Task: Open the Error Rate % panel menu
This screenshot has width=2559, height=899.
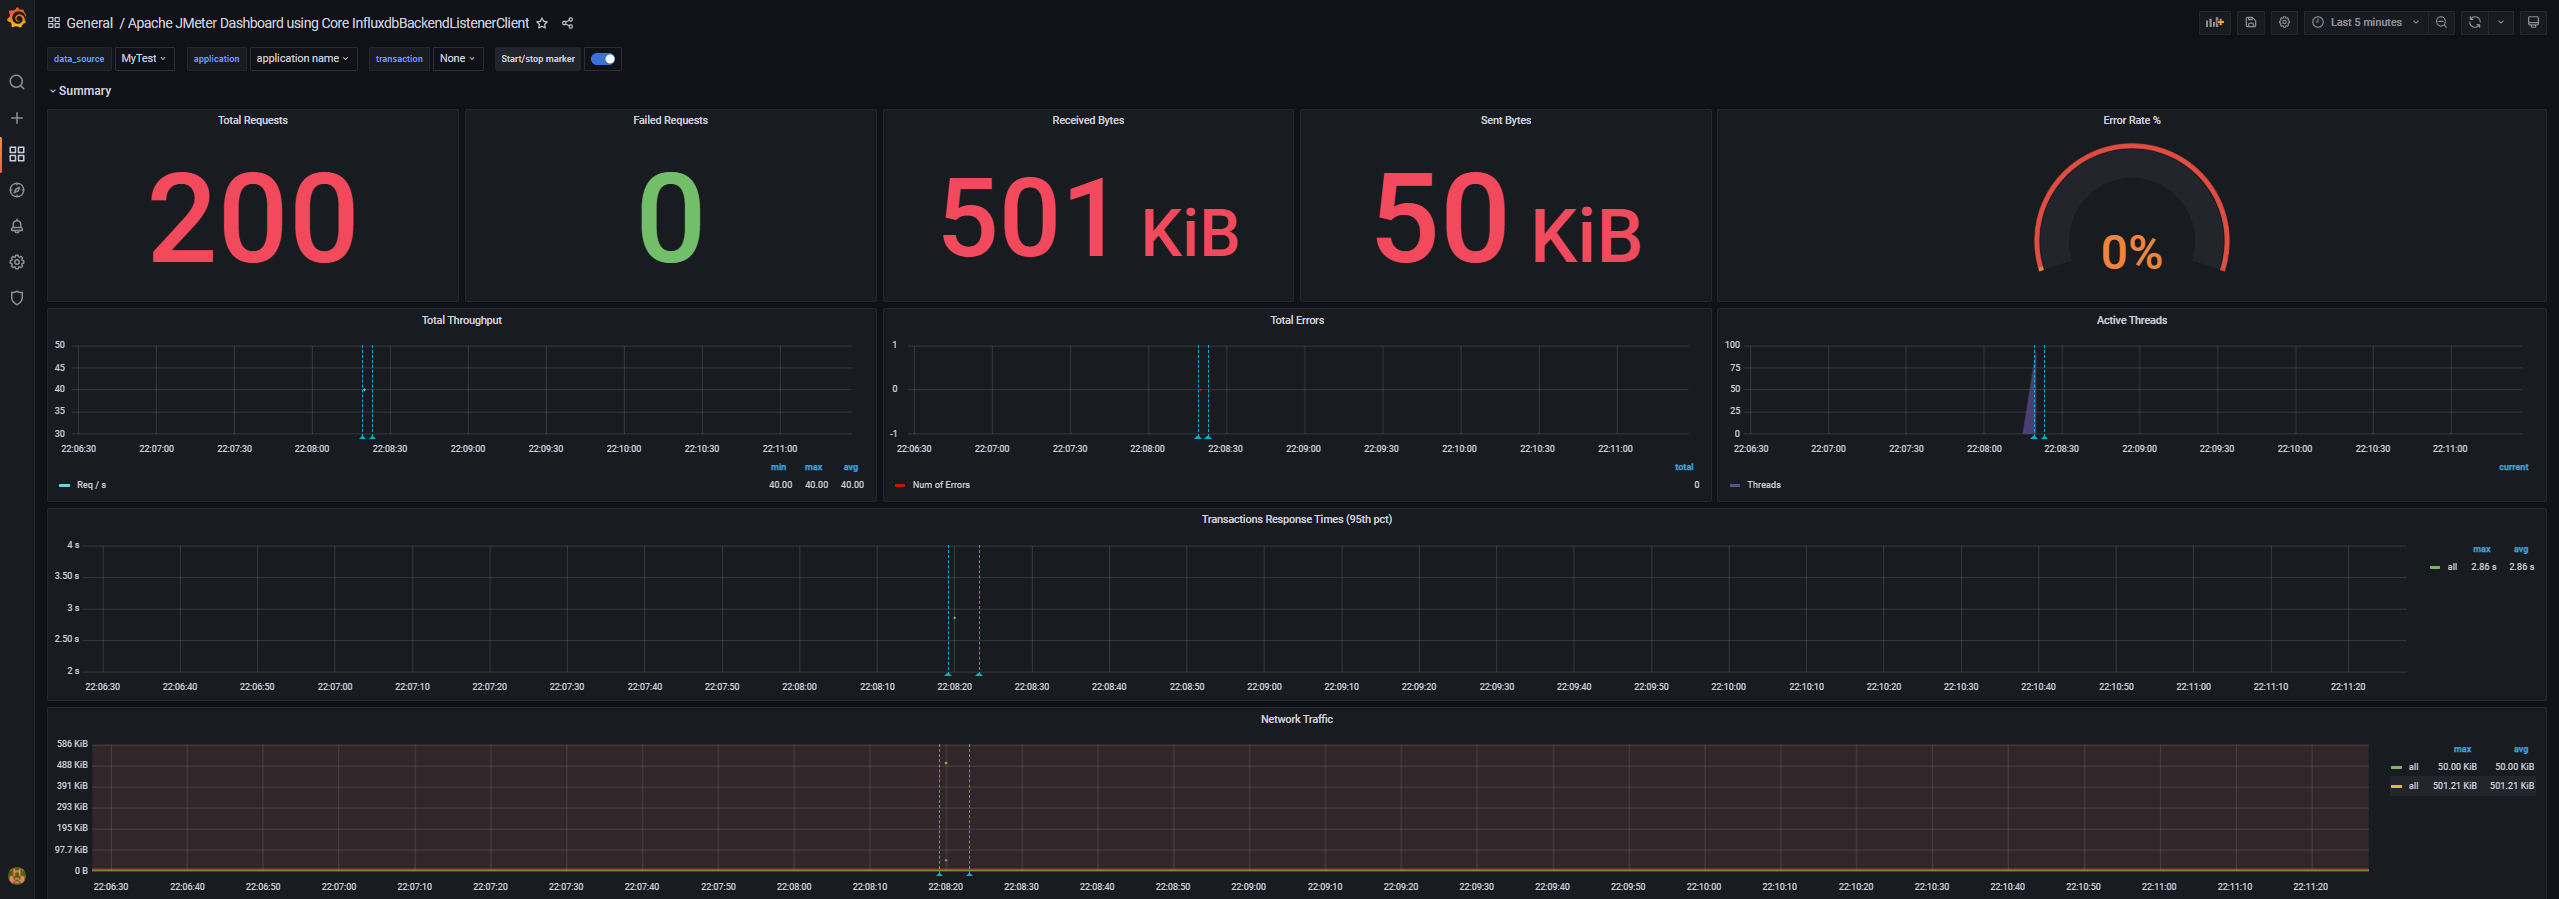Action: tap(2131, 120)
